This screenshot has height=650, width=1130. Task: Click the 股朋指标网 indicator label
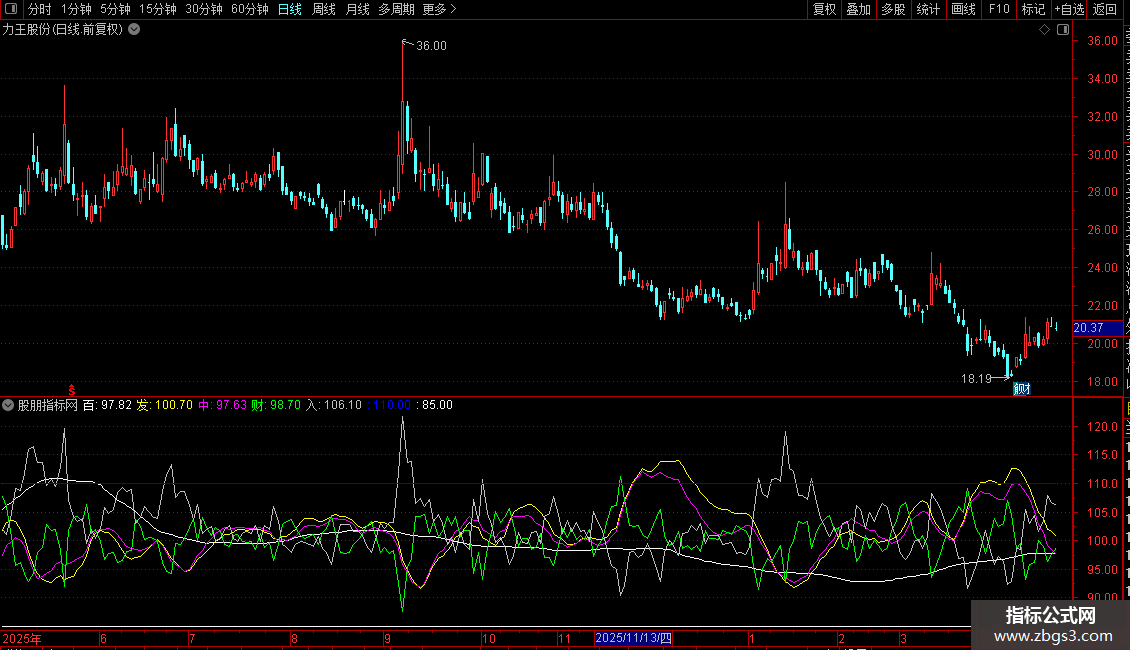pyautogui.click(x=48, y=405)
